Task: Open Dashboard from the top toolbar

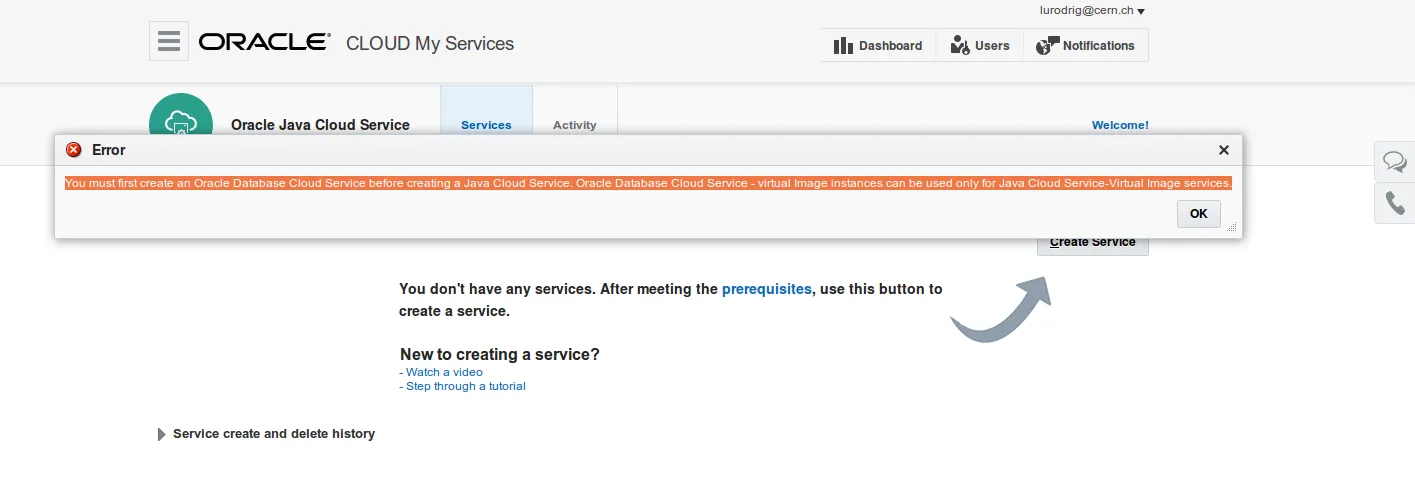Action: tap(878, 45)
